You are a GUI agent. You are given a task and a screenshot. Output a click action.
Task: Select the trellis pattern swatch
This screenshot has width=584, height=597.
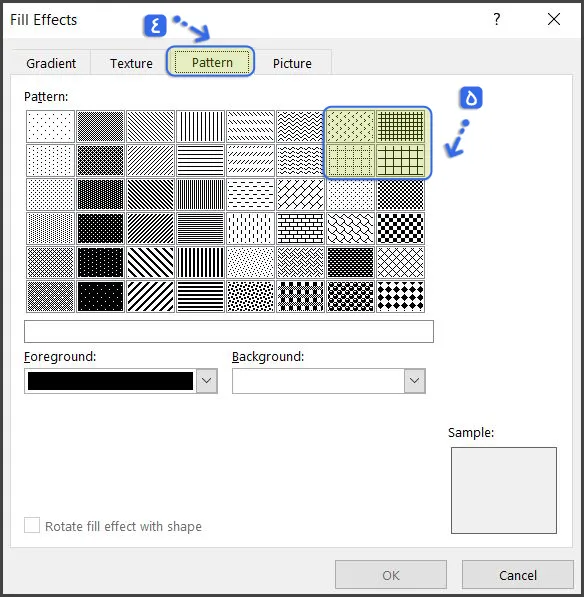[x=350, y=262]
